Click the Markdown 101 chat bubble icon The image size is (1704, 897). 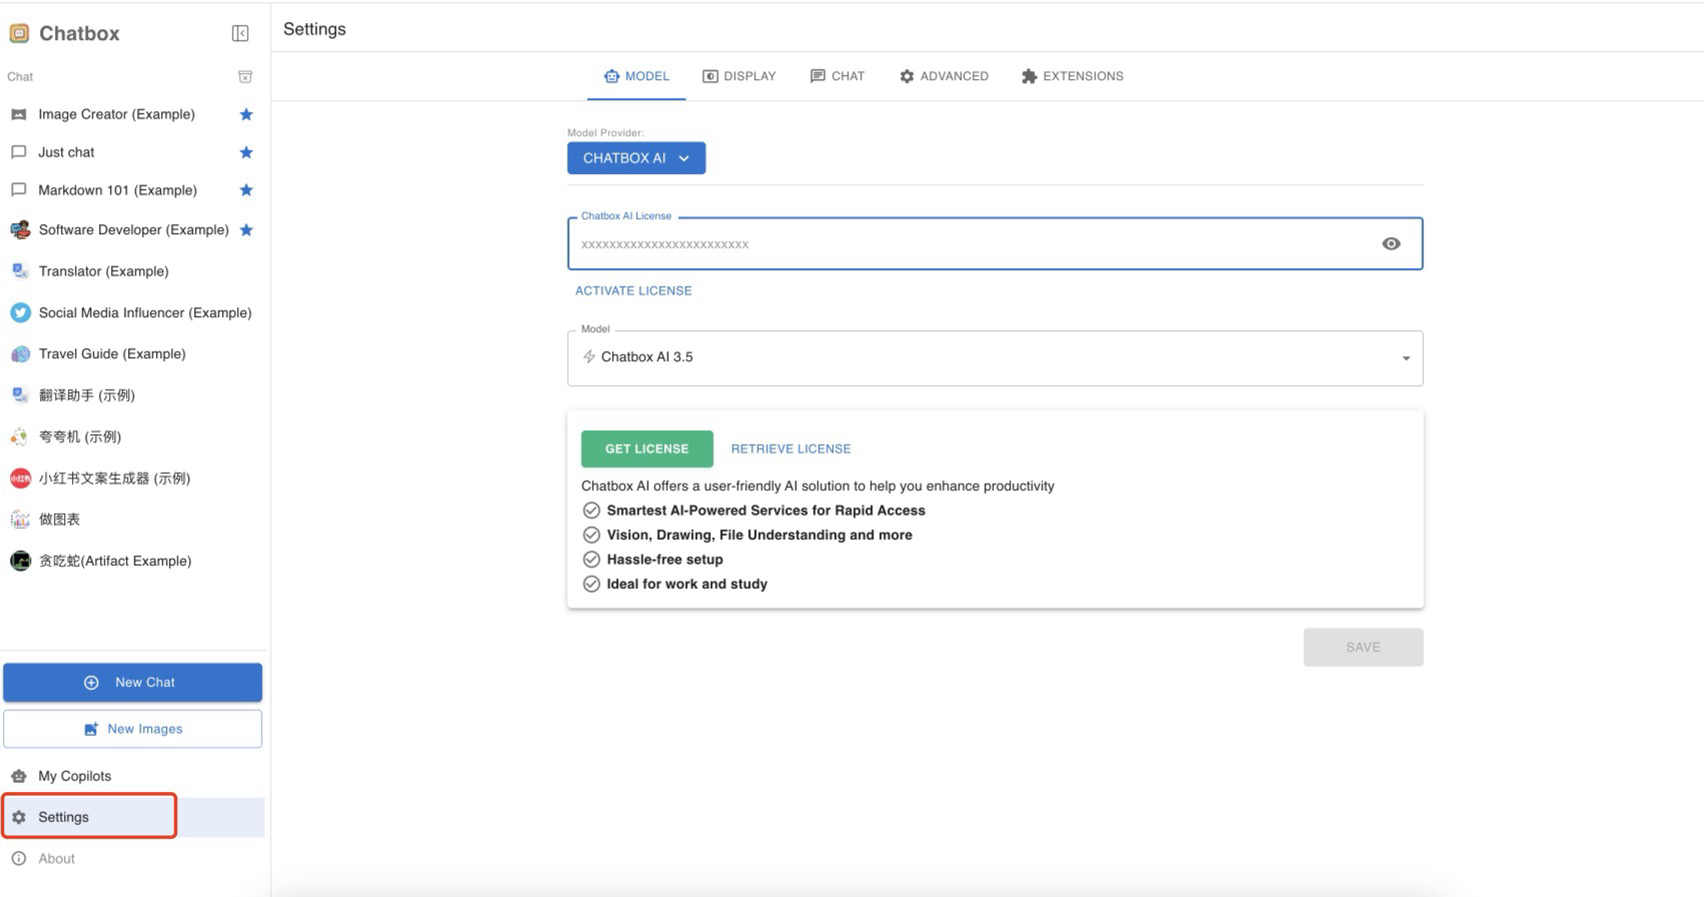click(19, 190)
